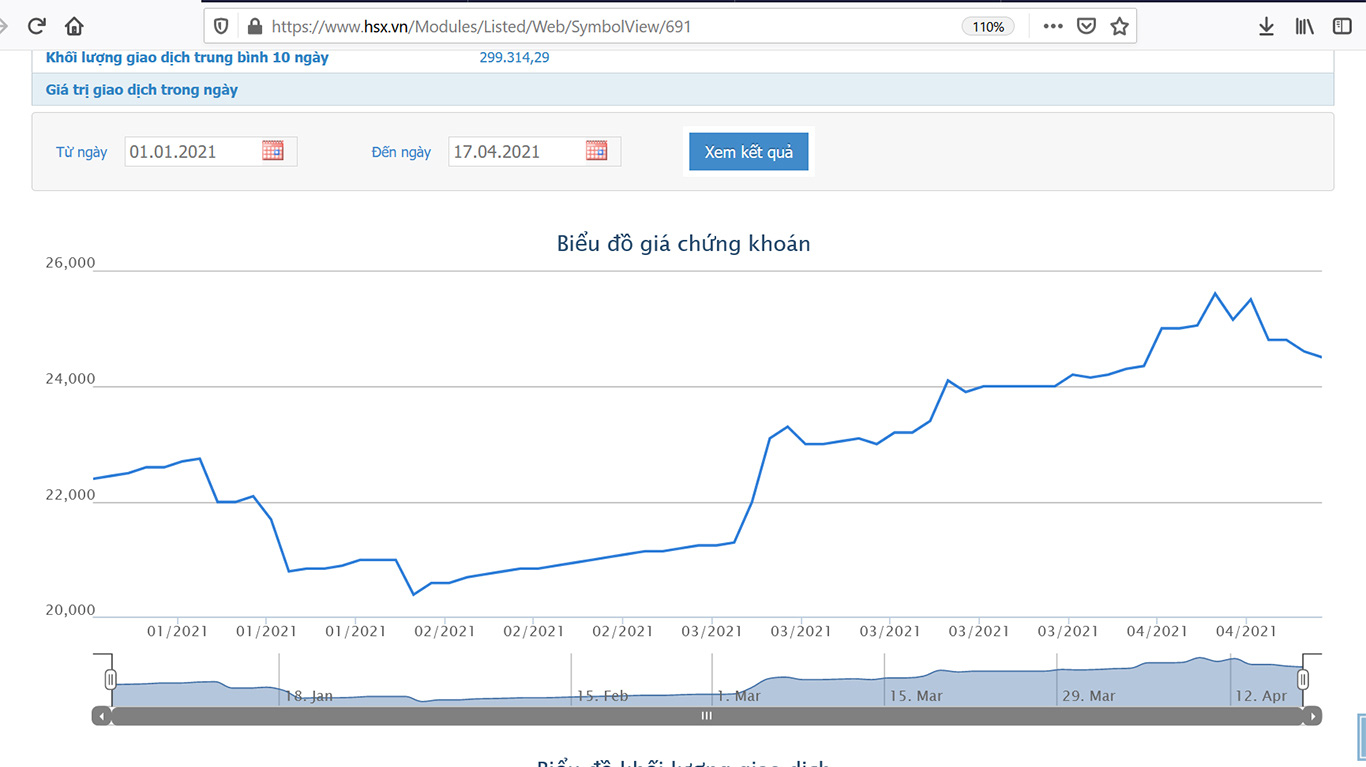Click the left range handle of chart navigator

pyautogui.click(x=111, y=680)
